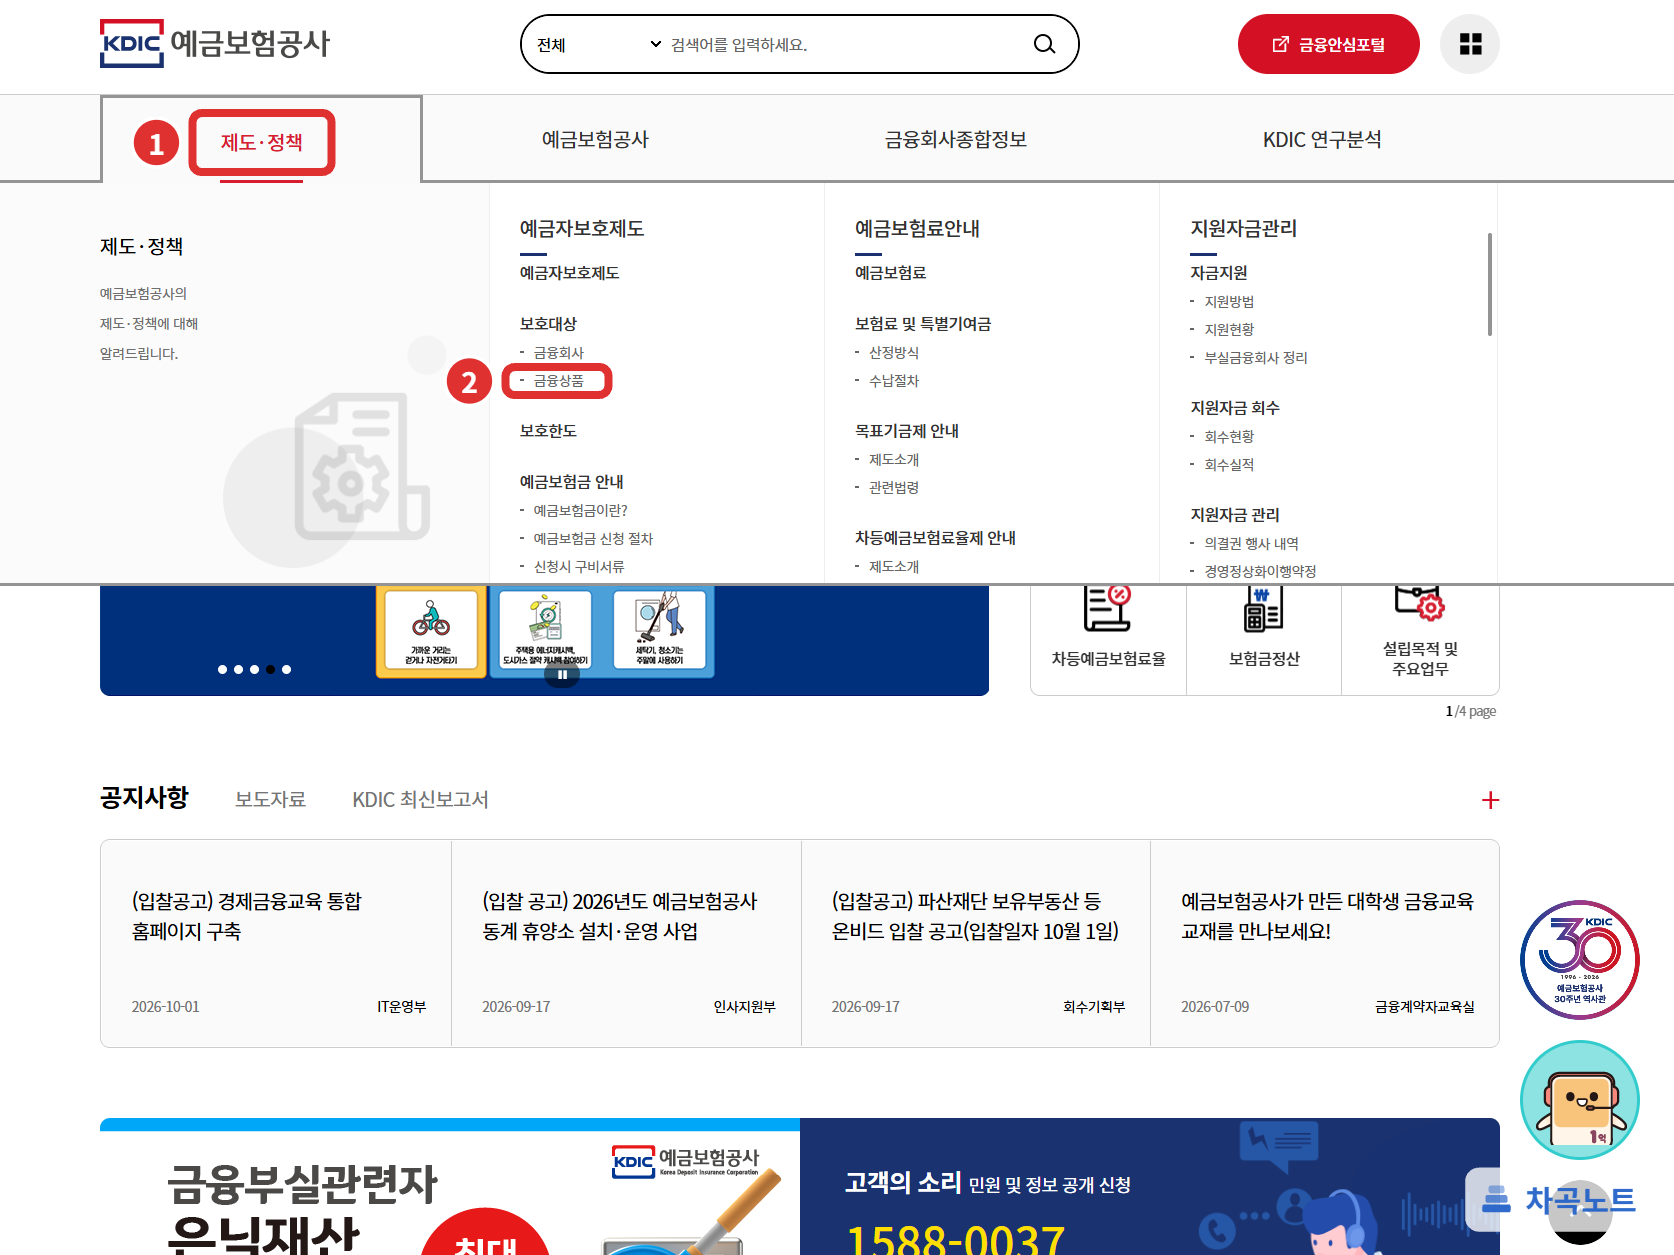Open the grid all-menu icon
This screenshot has height=1255, width=1674.
tap(1470, 44)
